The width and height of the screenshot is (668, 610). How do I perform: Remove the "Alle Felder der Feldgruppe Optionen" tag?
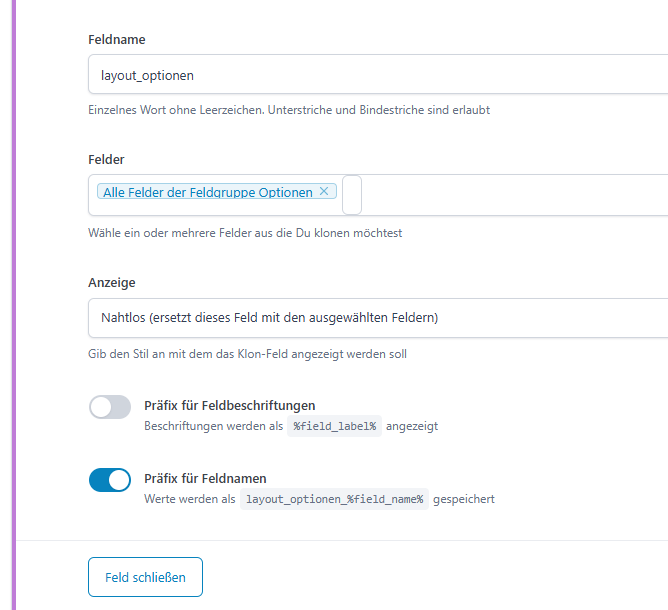[x=324, y=191]
